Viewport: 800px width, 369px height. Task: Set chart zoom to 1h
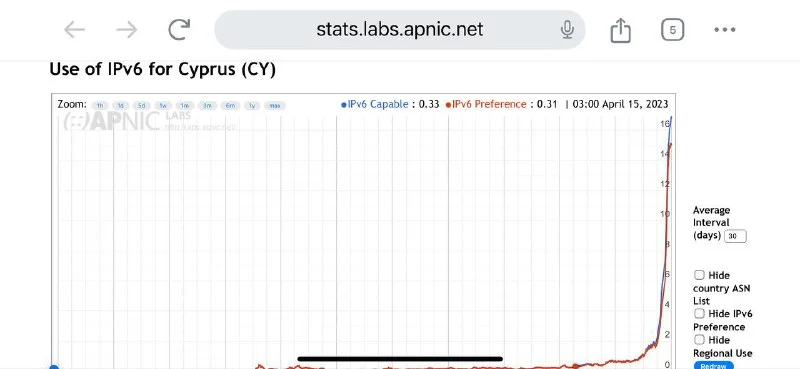click(99, 106)
